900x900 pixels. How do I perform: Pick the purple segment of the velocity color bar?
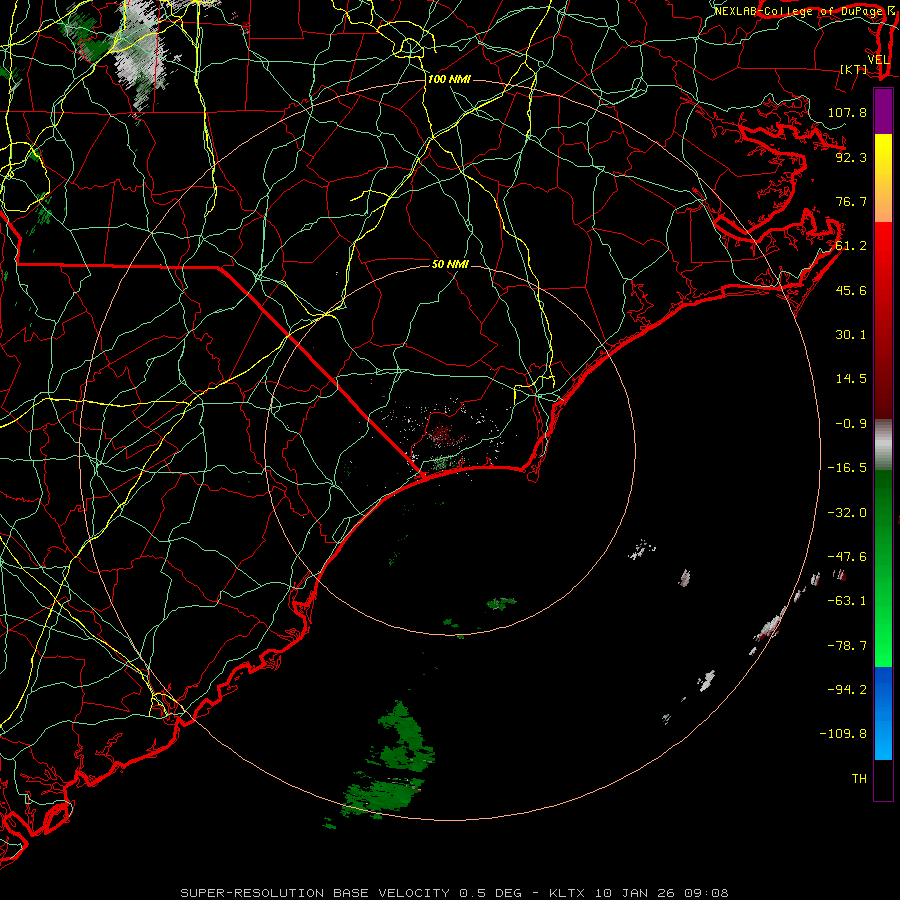883,111
